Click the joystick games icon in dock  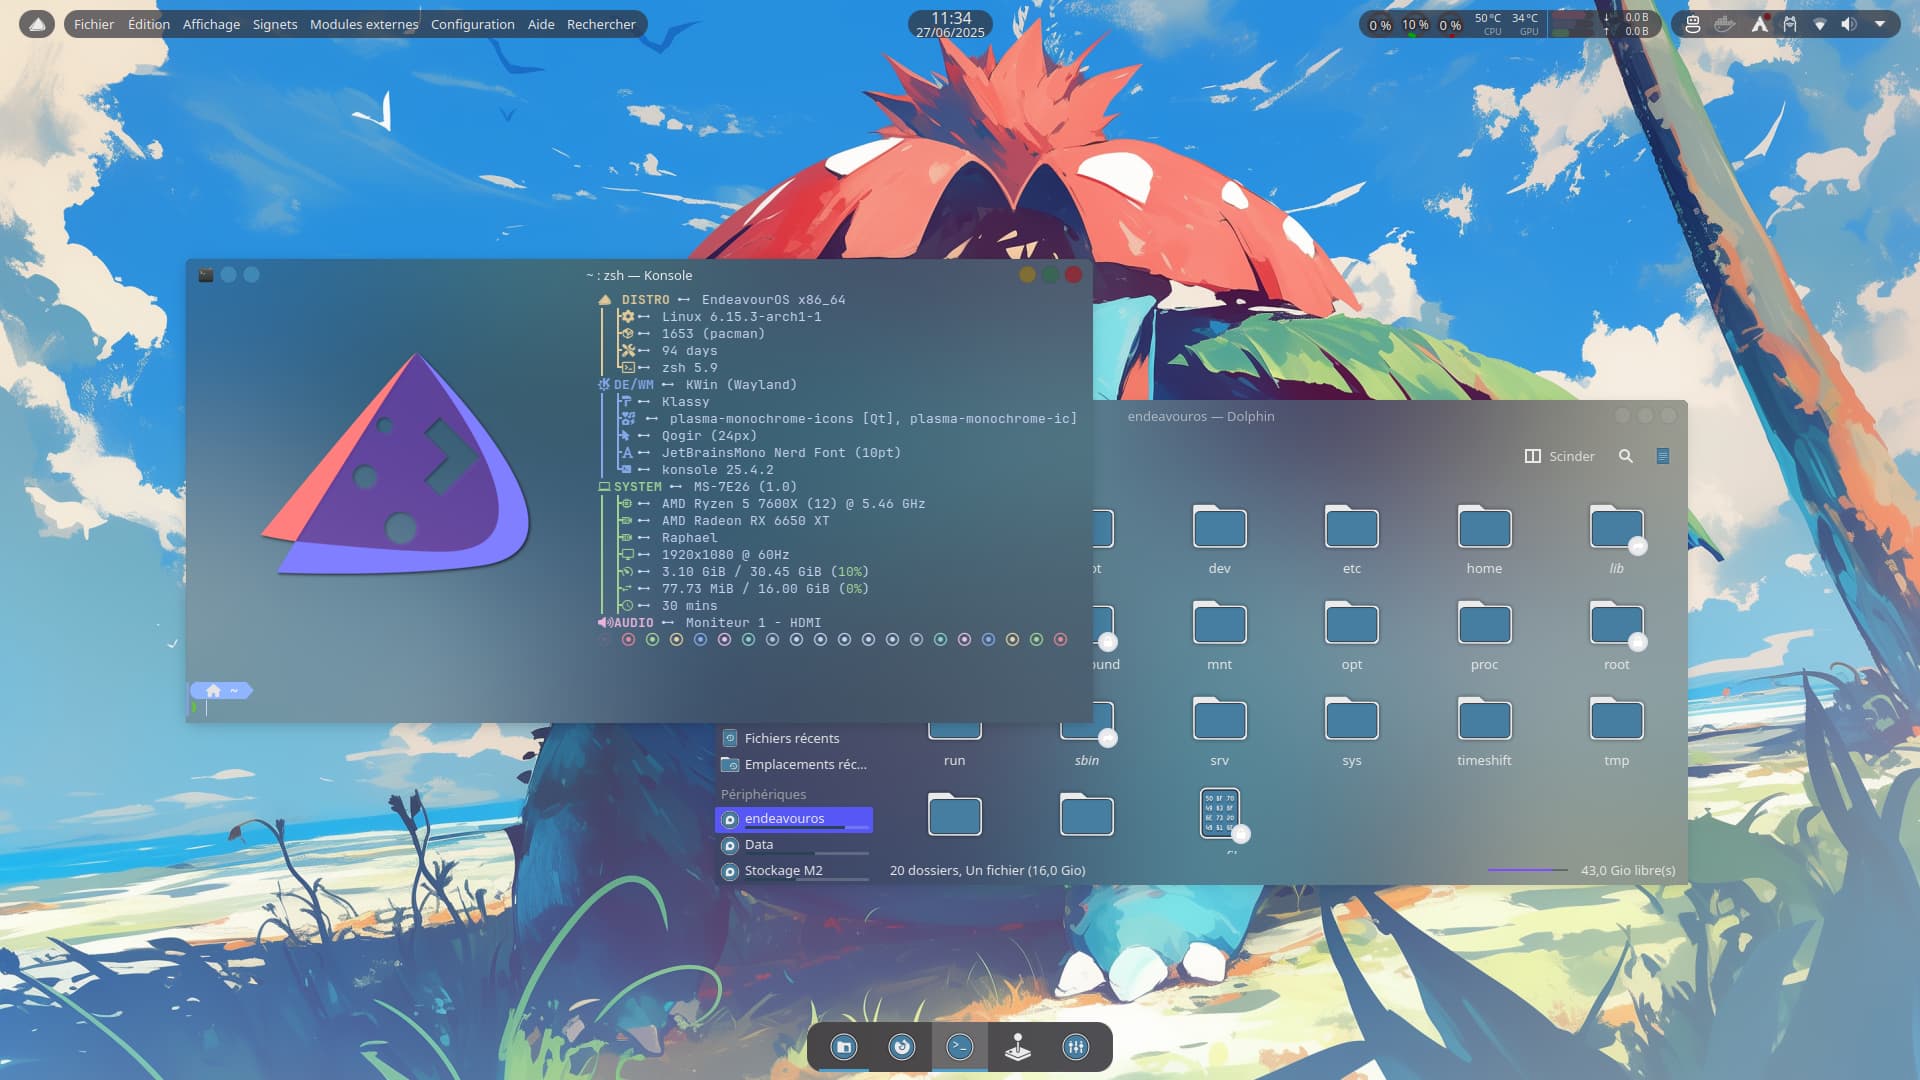point(1018,1047)
